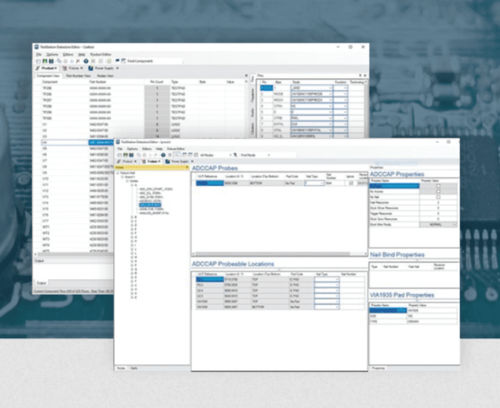Toggle the Ignore checkbox in ADCCAP Probes row
500x408 pixels.
[x=351, y=183]
